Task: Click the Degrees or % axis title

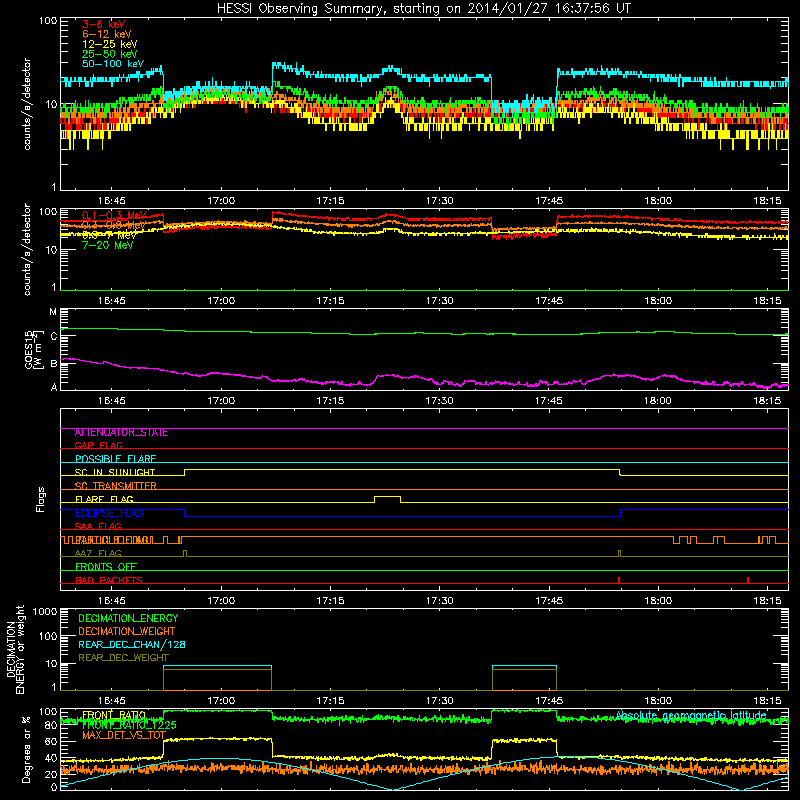Action: [x=27, y=749]
